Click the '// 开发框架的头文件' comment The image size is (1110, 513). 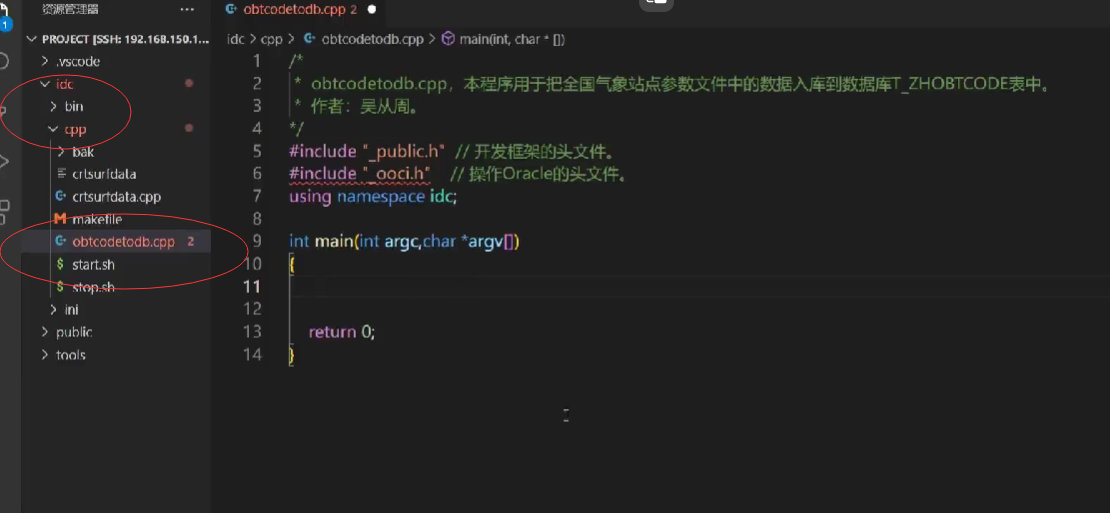534,151
